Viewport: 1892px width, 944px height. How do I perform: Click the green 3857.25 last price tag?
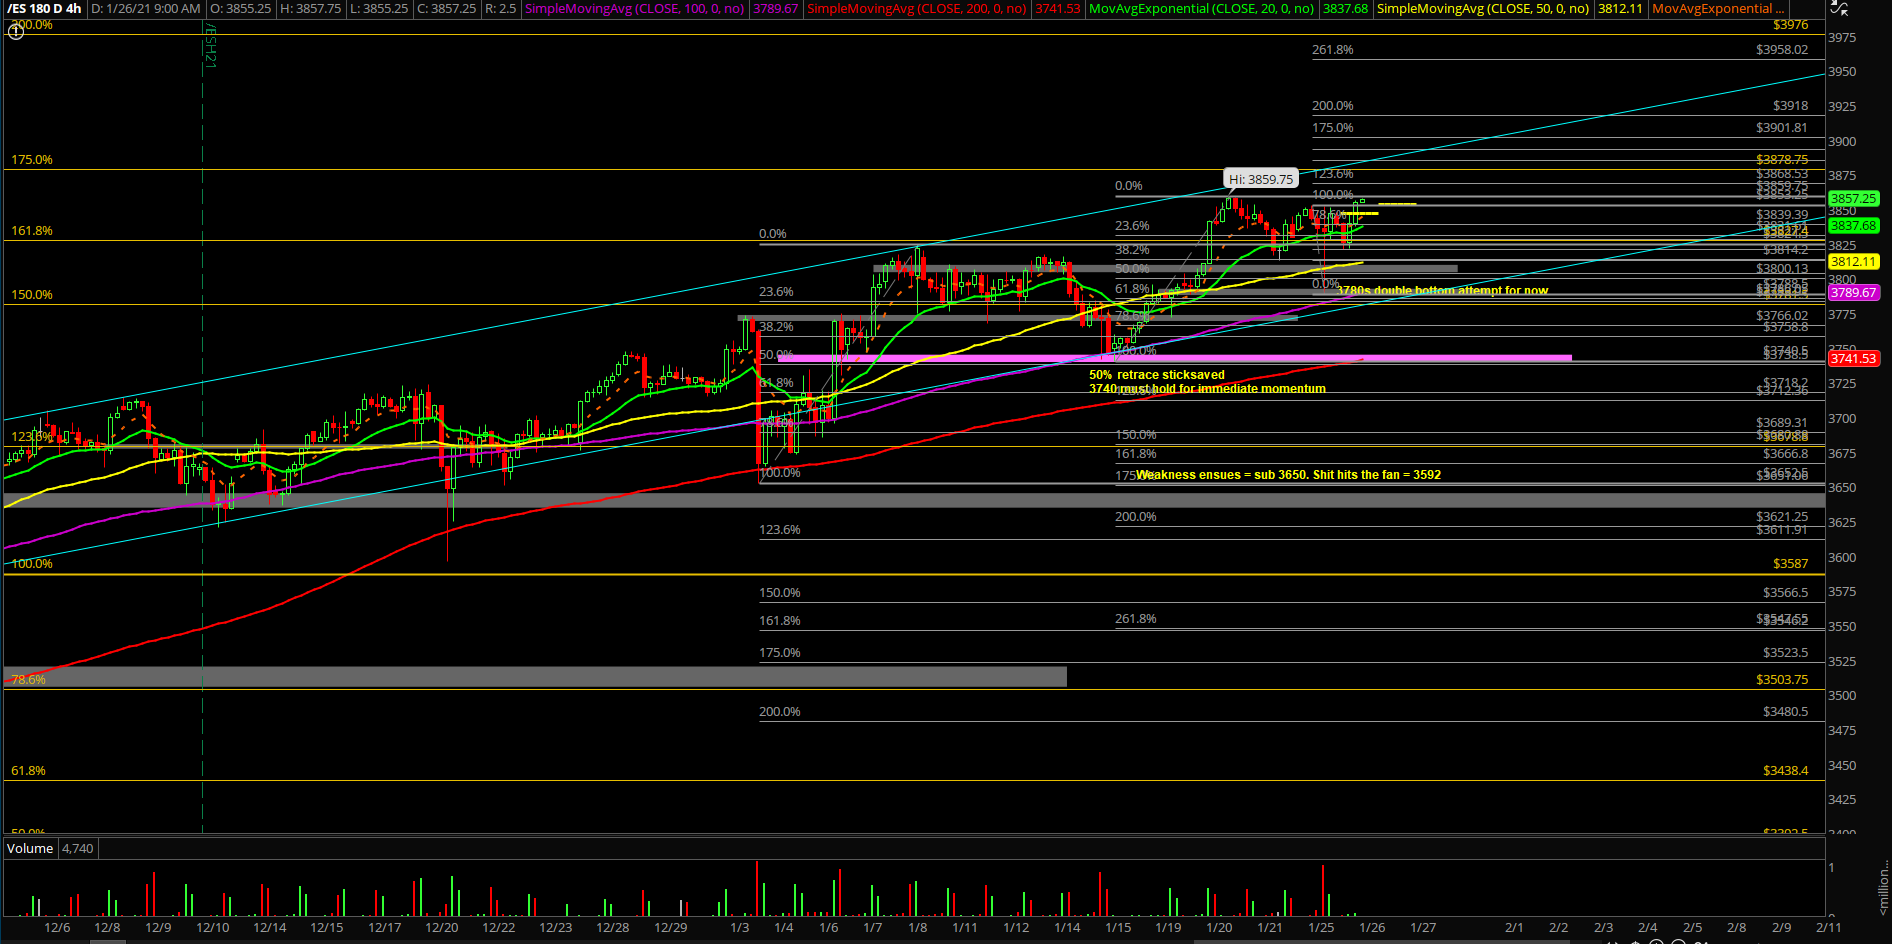point(1854,199)
